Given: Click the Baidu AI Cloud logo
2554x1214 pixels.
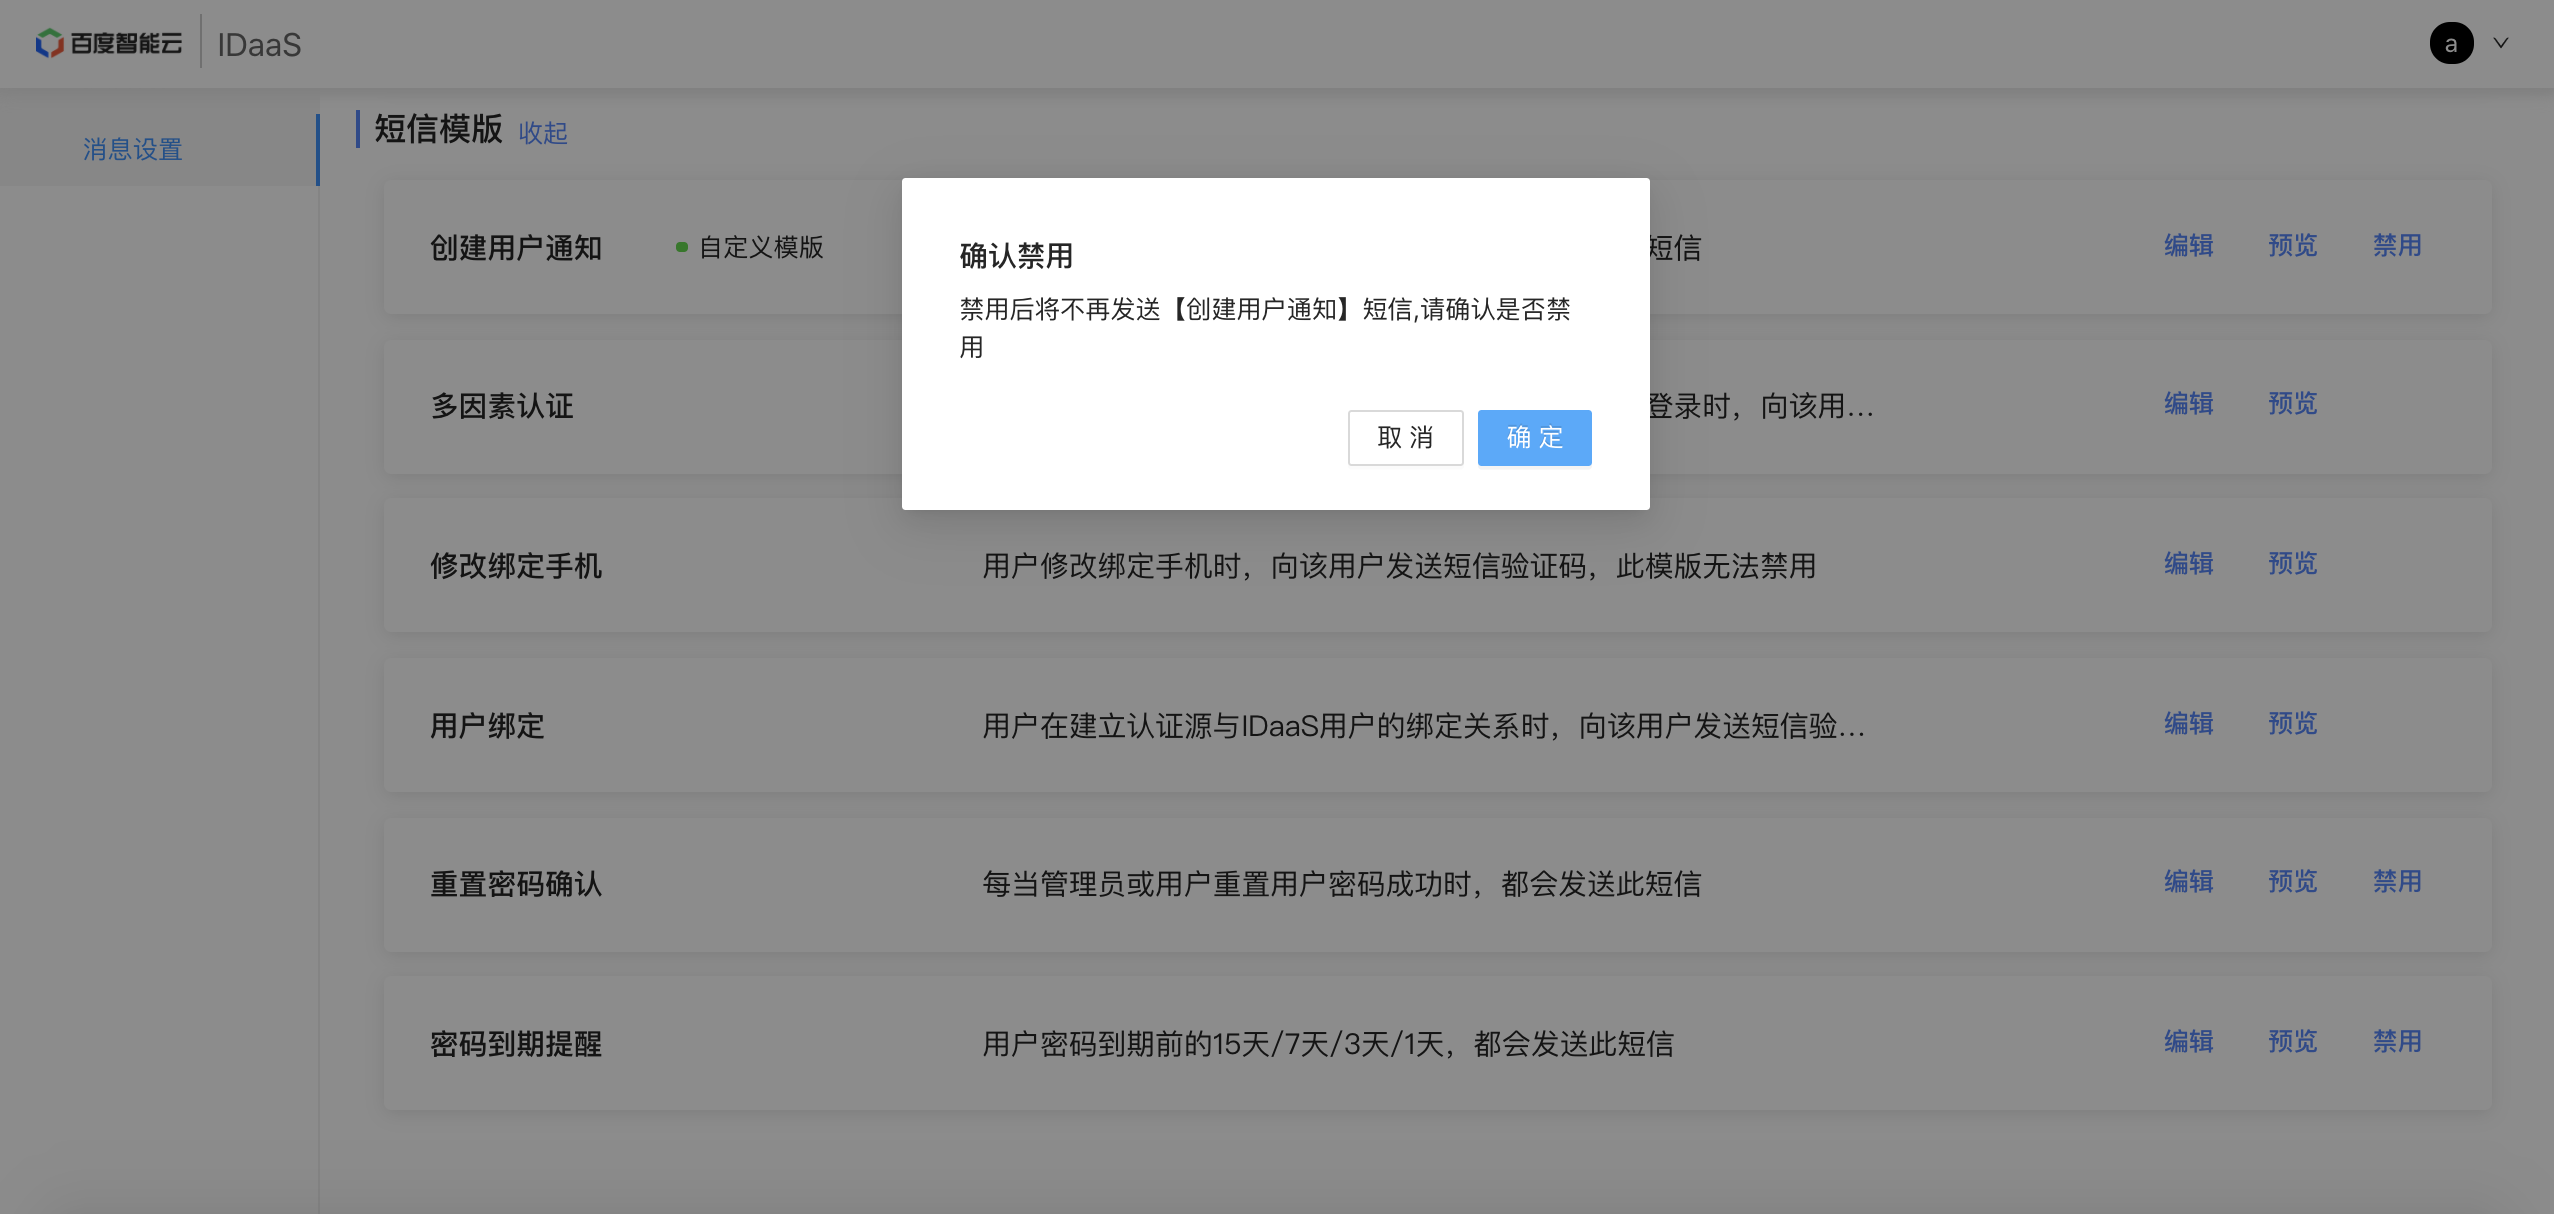Looking at the screenshot, I should (x=109, y=43).
